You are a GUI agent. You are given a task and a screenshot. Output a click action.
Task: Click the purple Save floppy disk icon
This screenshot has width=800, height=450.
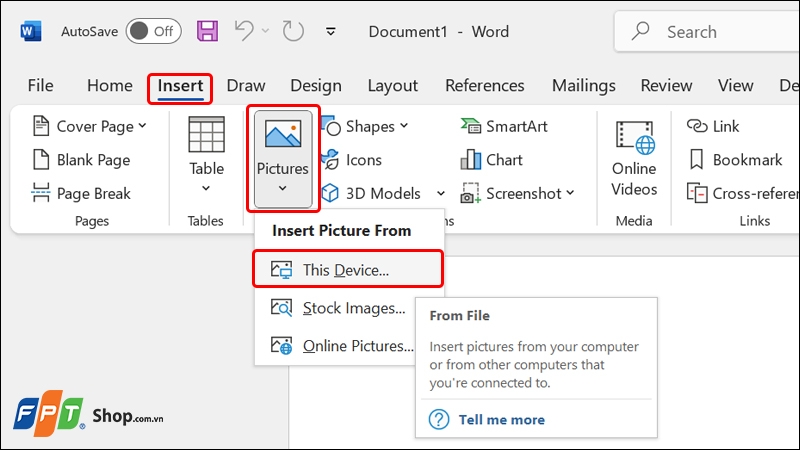(x=207, y=31)
